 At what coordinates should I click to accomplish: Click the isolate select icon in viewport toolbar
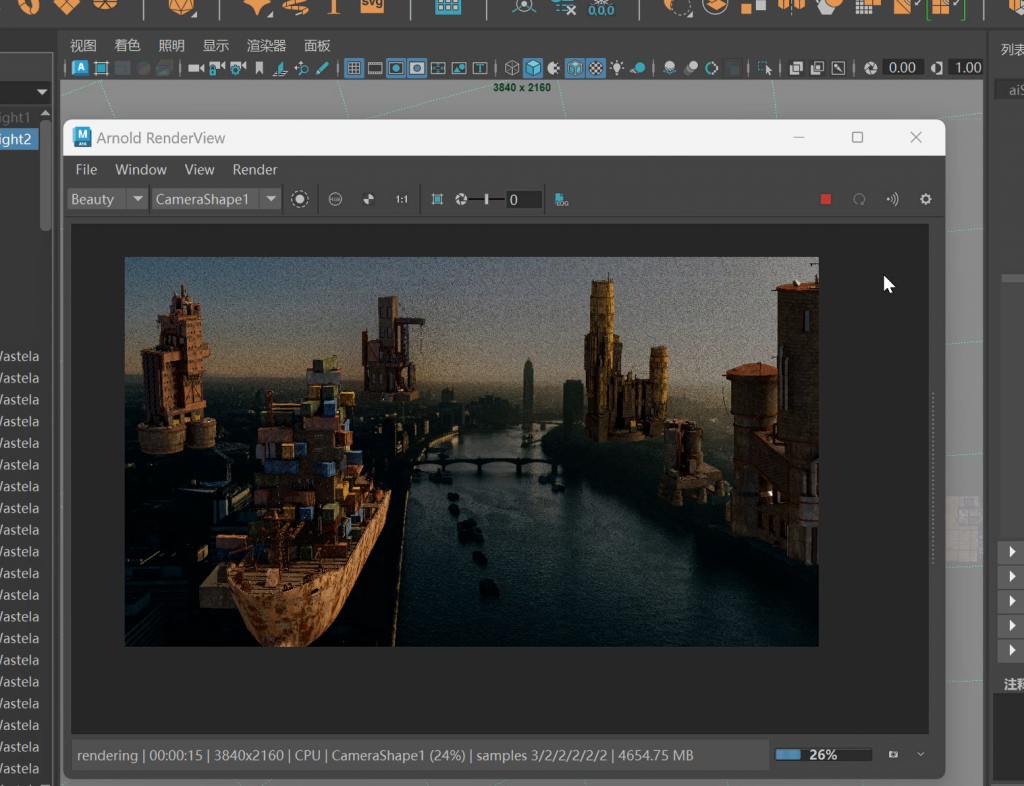764,68
